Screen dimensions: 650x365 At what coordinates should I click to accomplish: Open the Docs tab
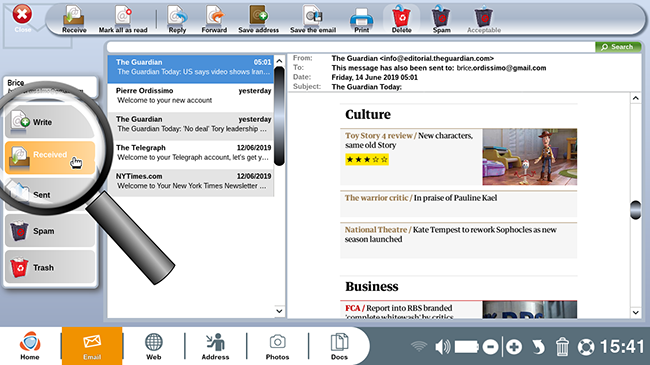[339, 346]
